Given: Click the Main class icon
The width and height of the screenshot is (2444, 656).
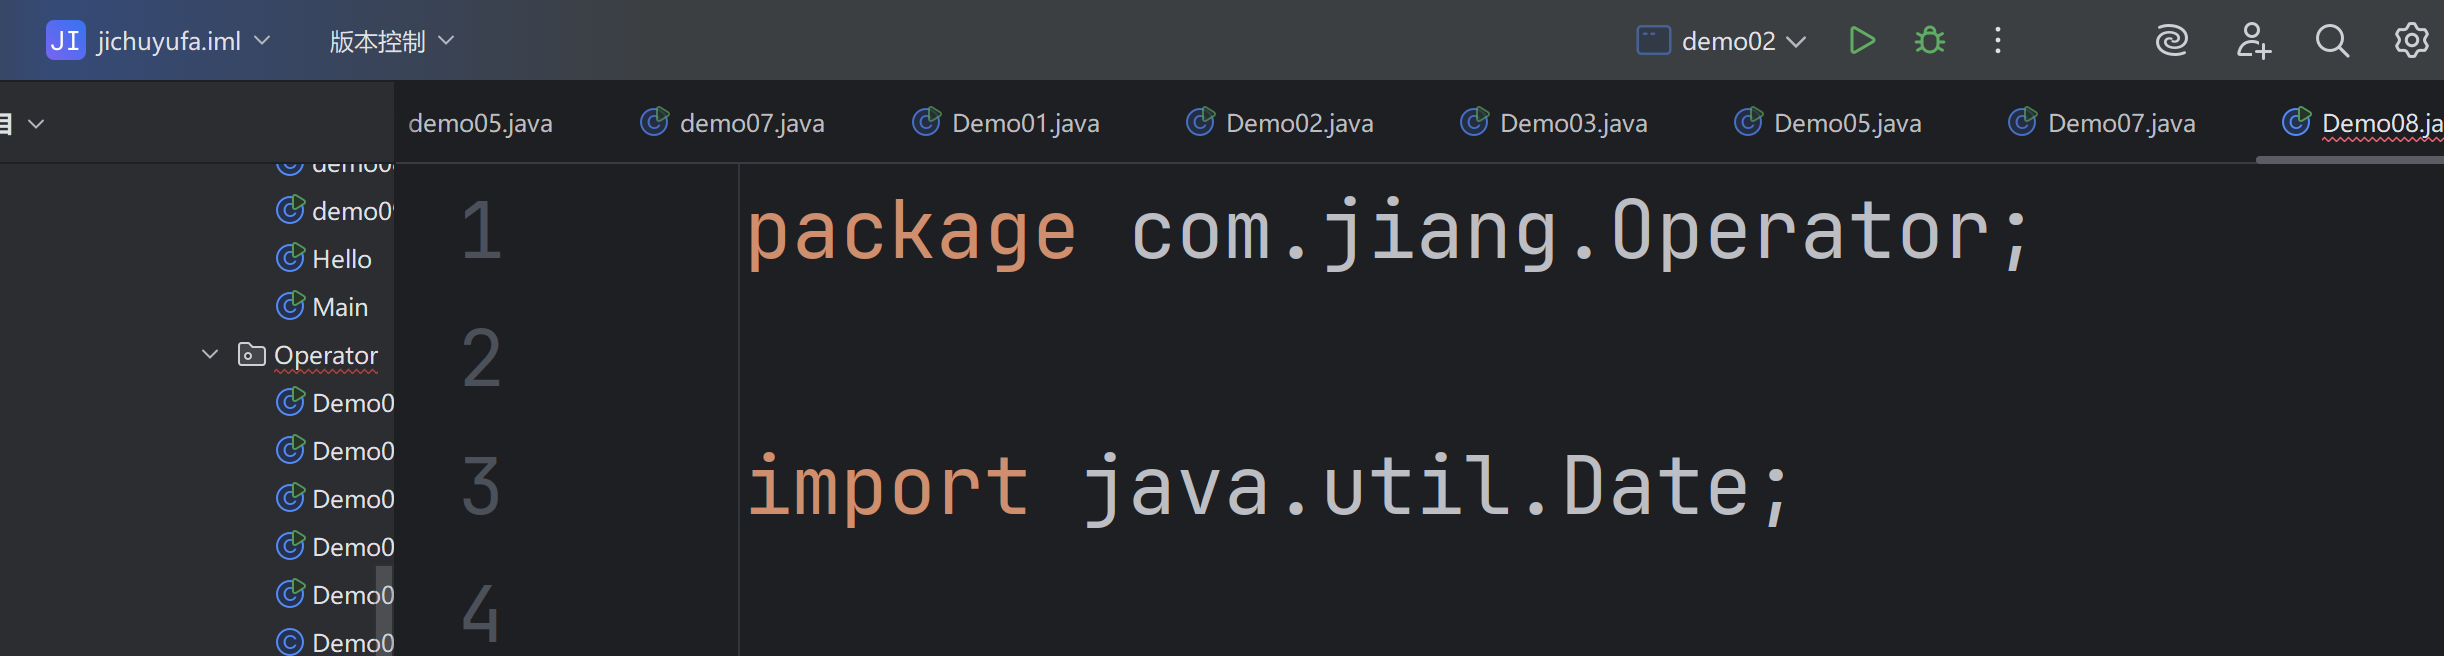Looking at the screenshot, I should point(290,306).
